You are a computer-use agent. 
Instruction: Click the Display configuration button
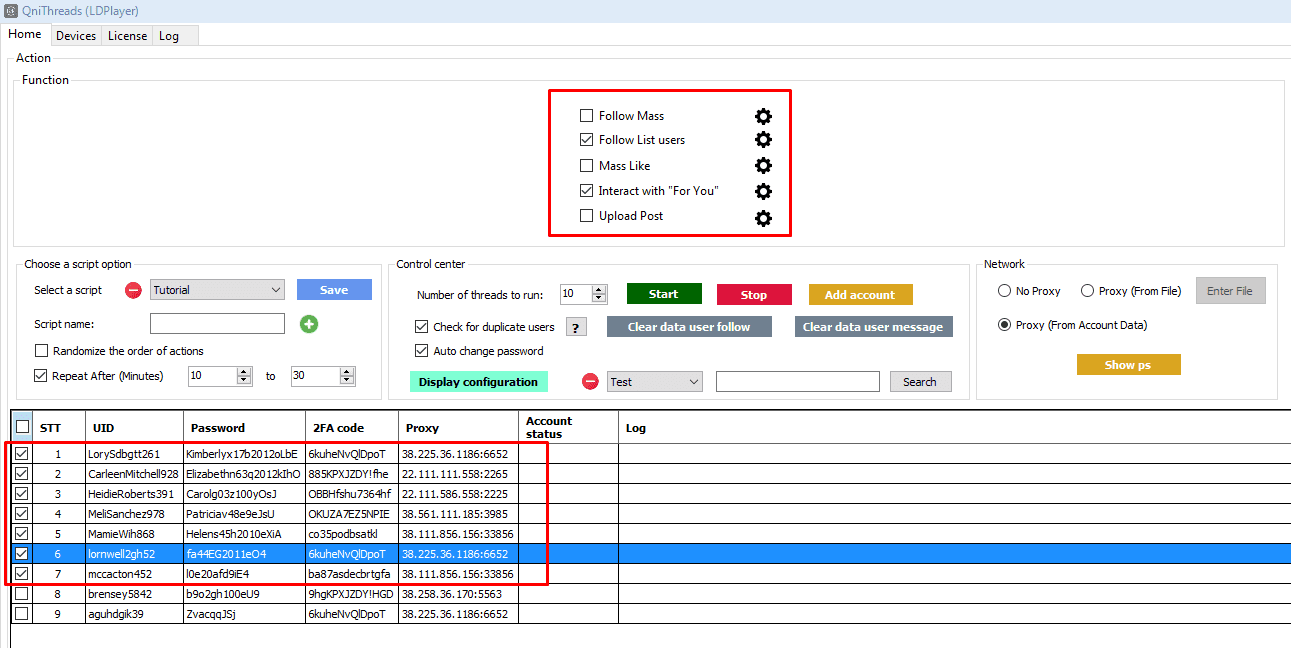pyautogui.click(x=478, y=382)
